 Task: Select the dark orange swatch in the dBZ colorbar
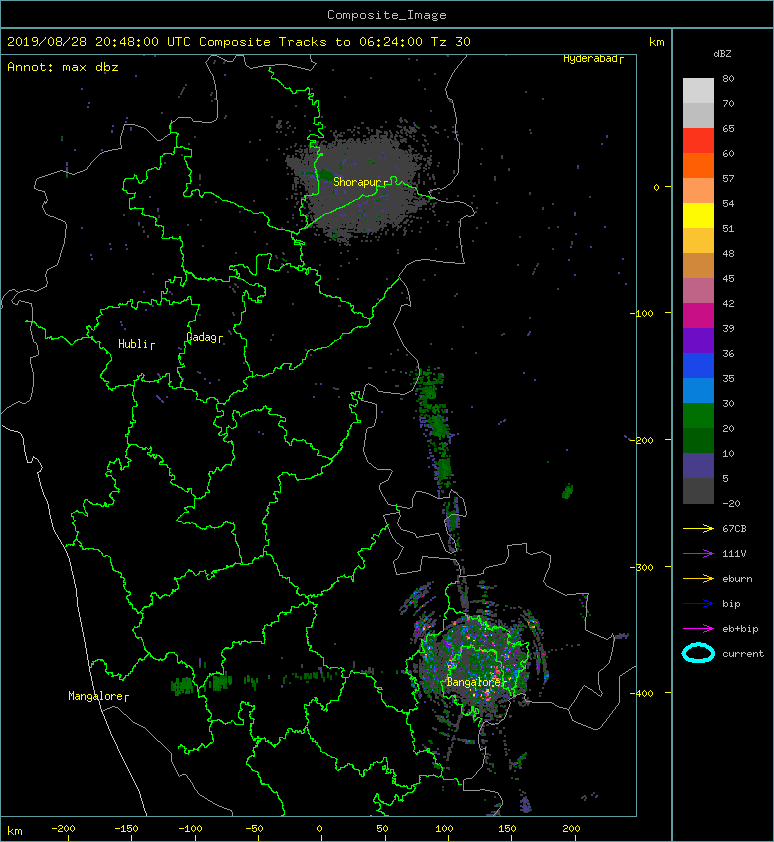click(x=698, y=166)
